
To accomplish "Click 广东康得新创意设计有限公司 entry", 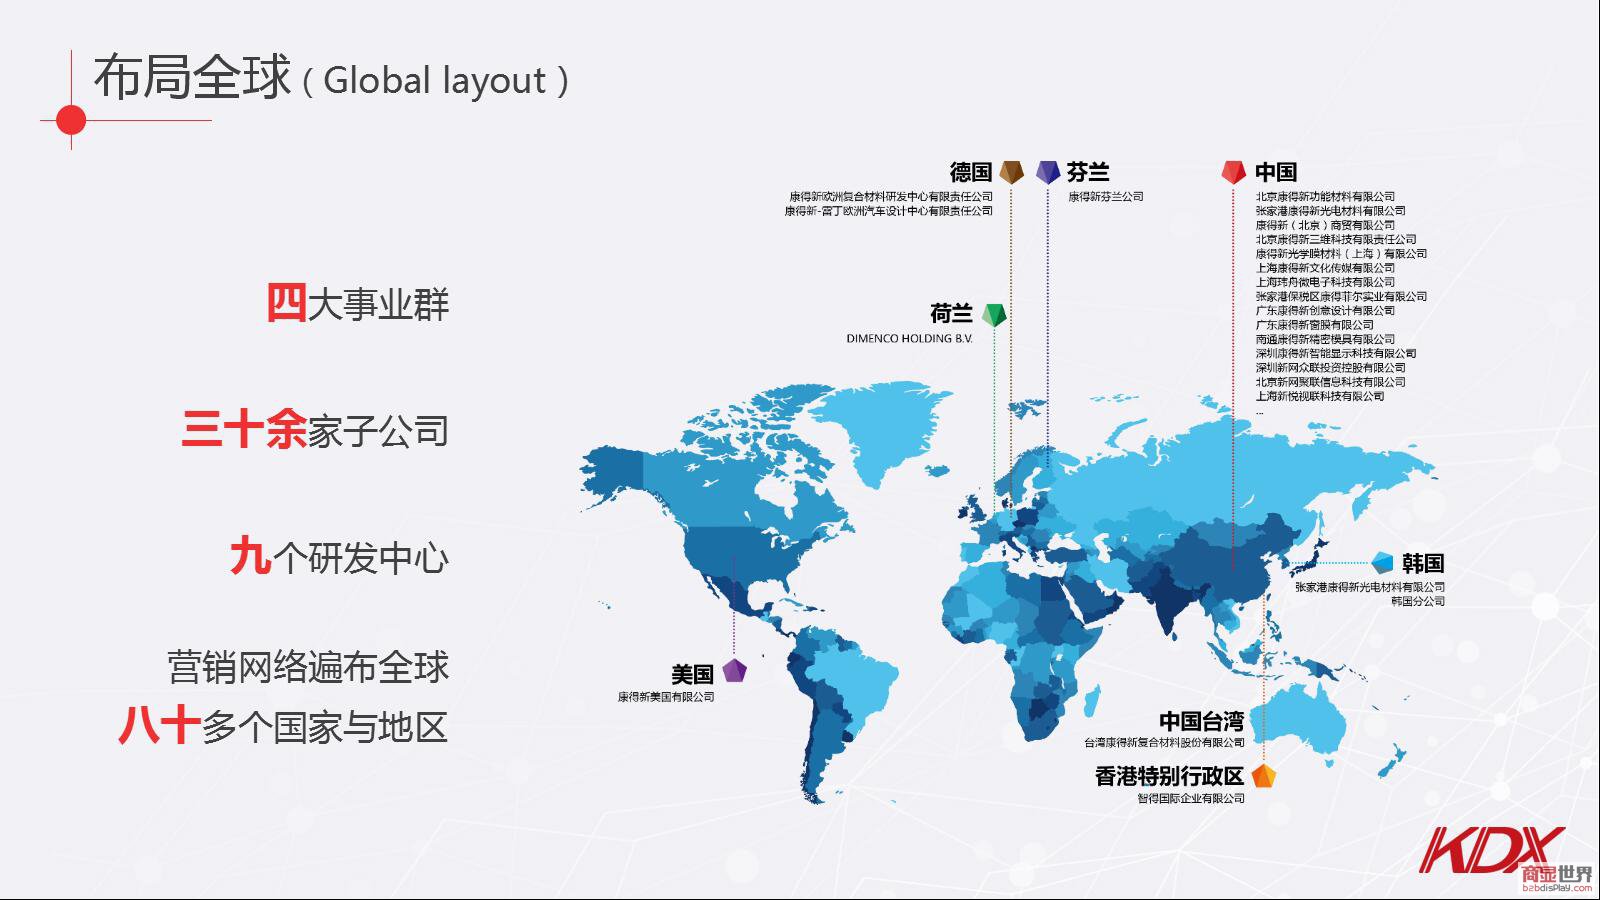I will pyautogui.click(x=1325, y=310).
